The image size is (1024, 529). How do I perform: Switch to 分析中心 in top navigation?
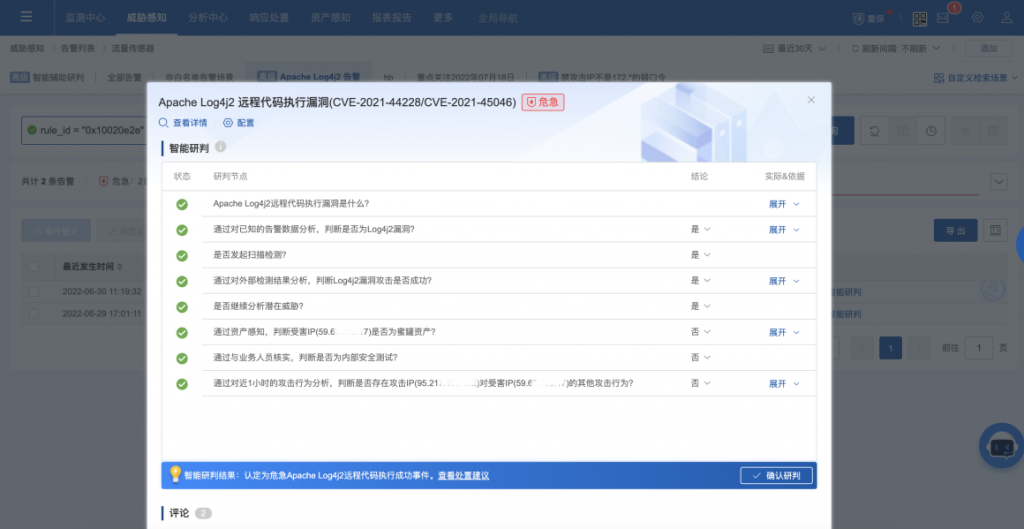click(208, 18)
